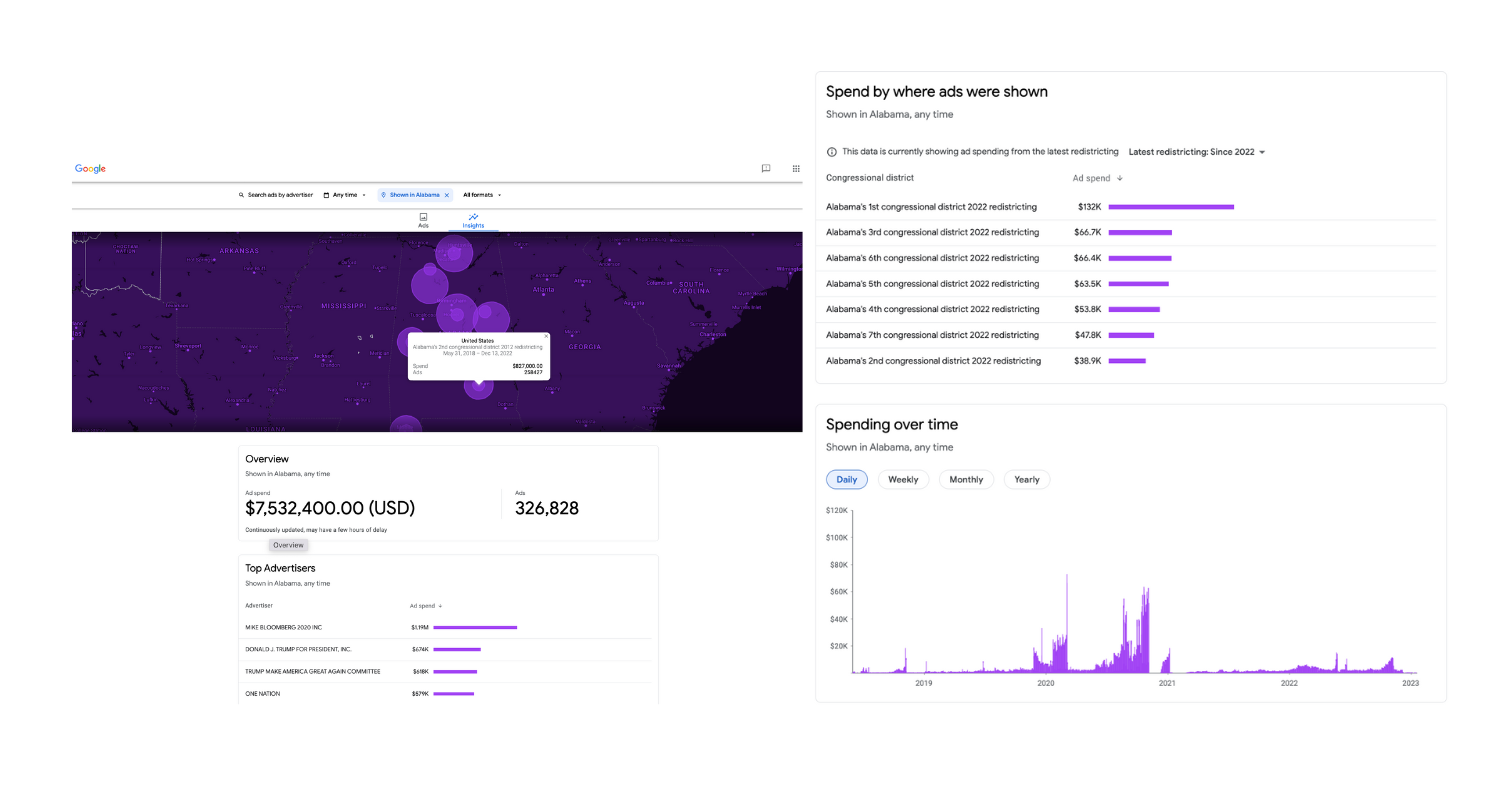1500x800 pixels.
Task: Click the $132K spend bar
Action: (x=1171, y=207)
